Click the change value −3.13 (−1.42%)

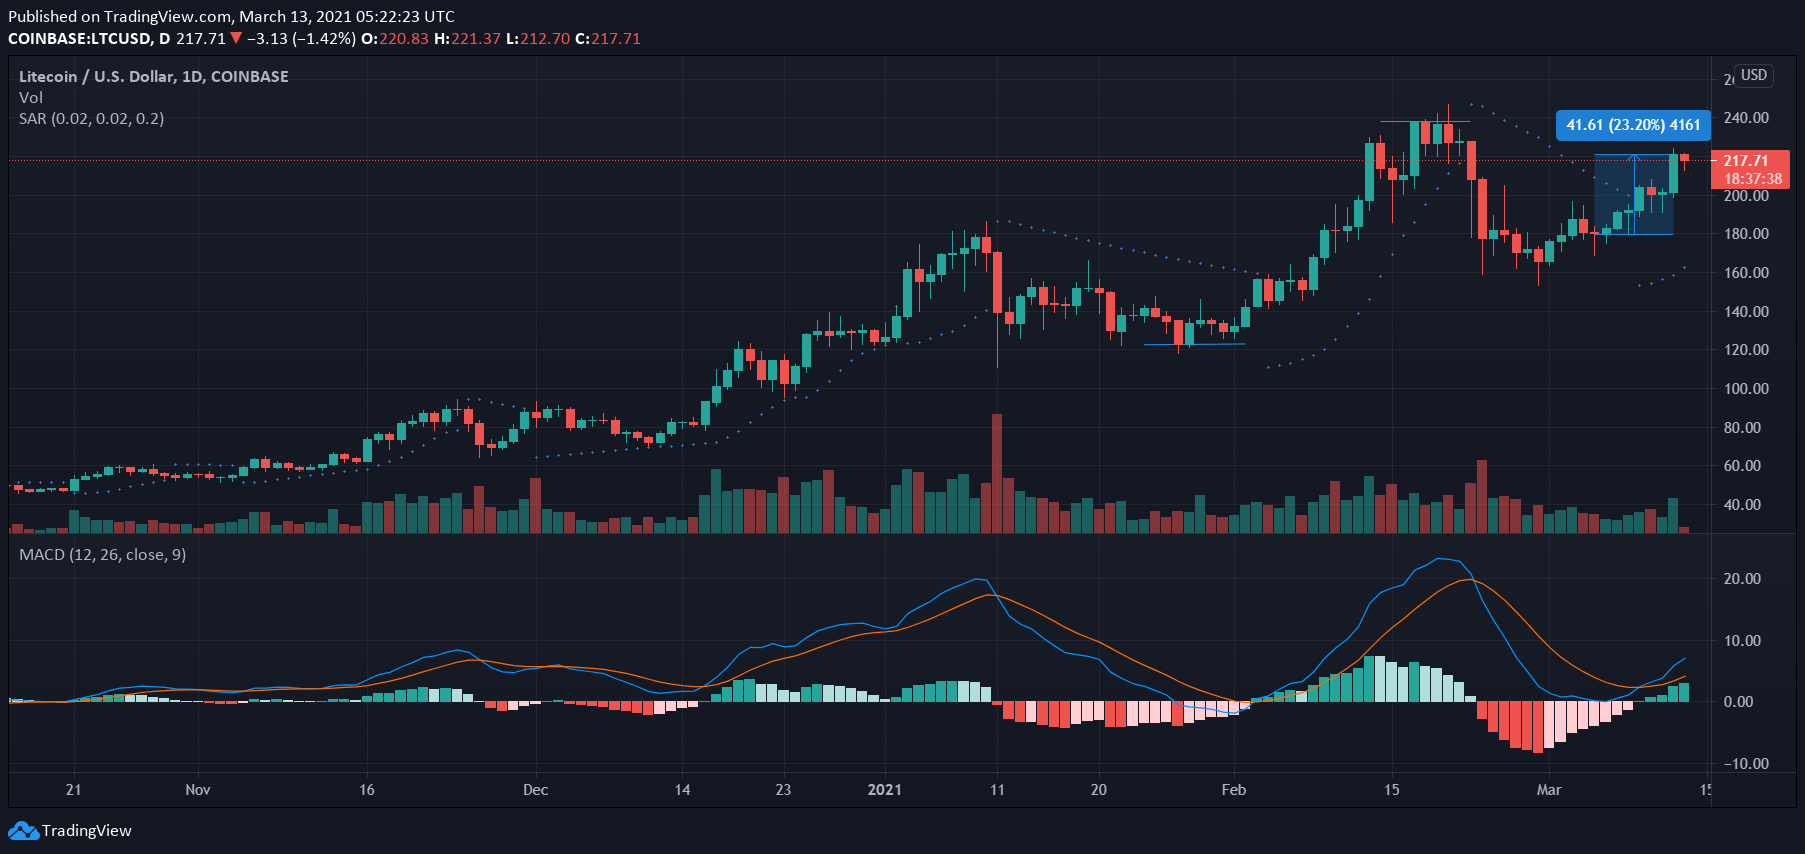[301, 39]
